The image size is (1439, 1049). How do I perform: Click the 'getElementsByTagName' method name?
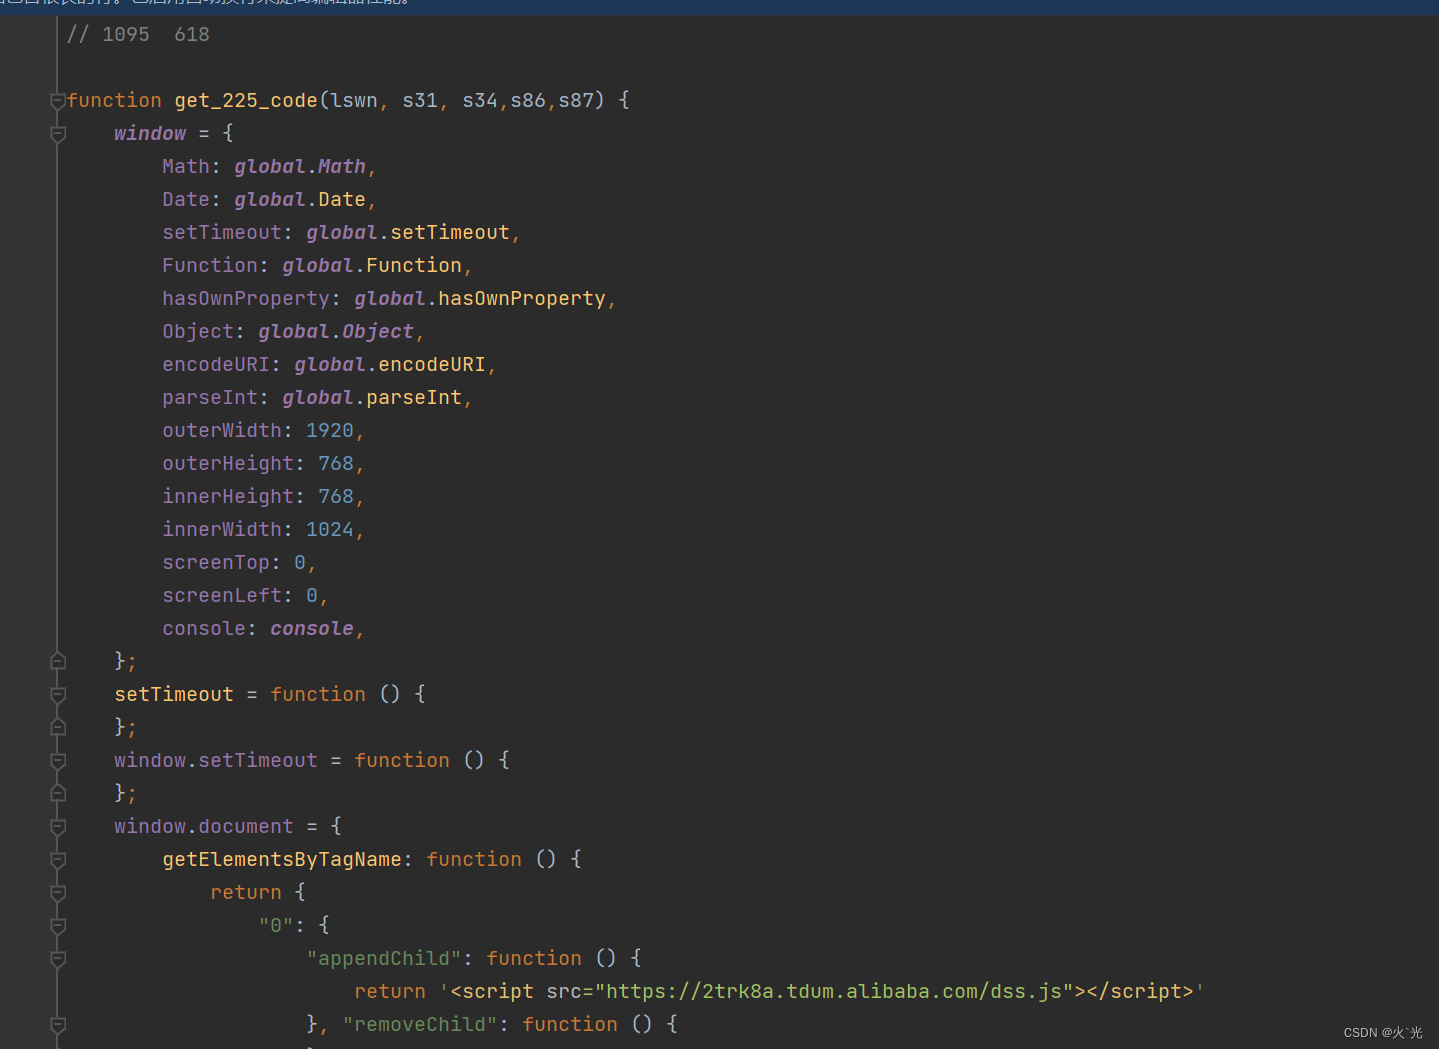(x=282, y=859)
